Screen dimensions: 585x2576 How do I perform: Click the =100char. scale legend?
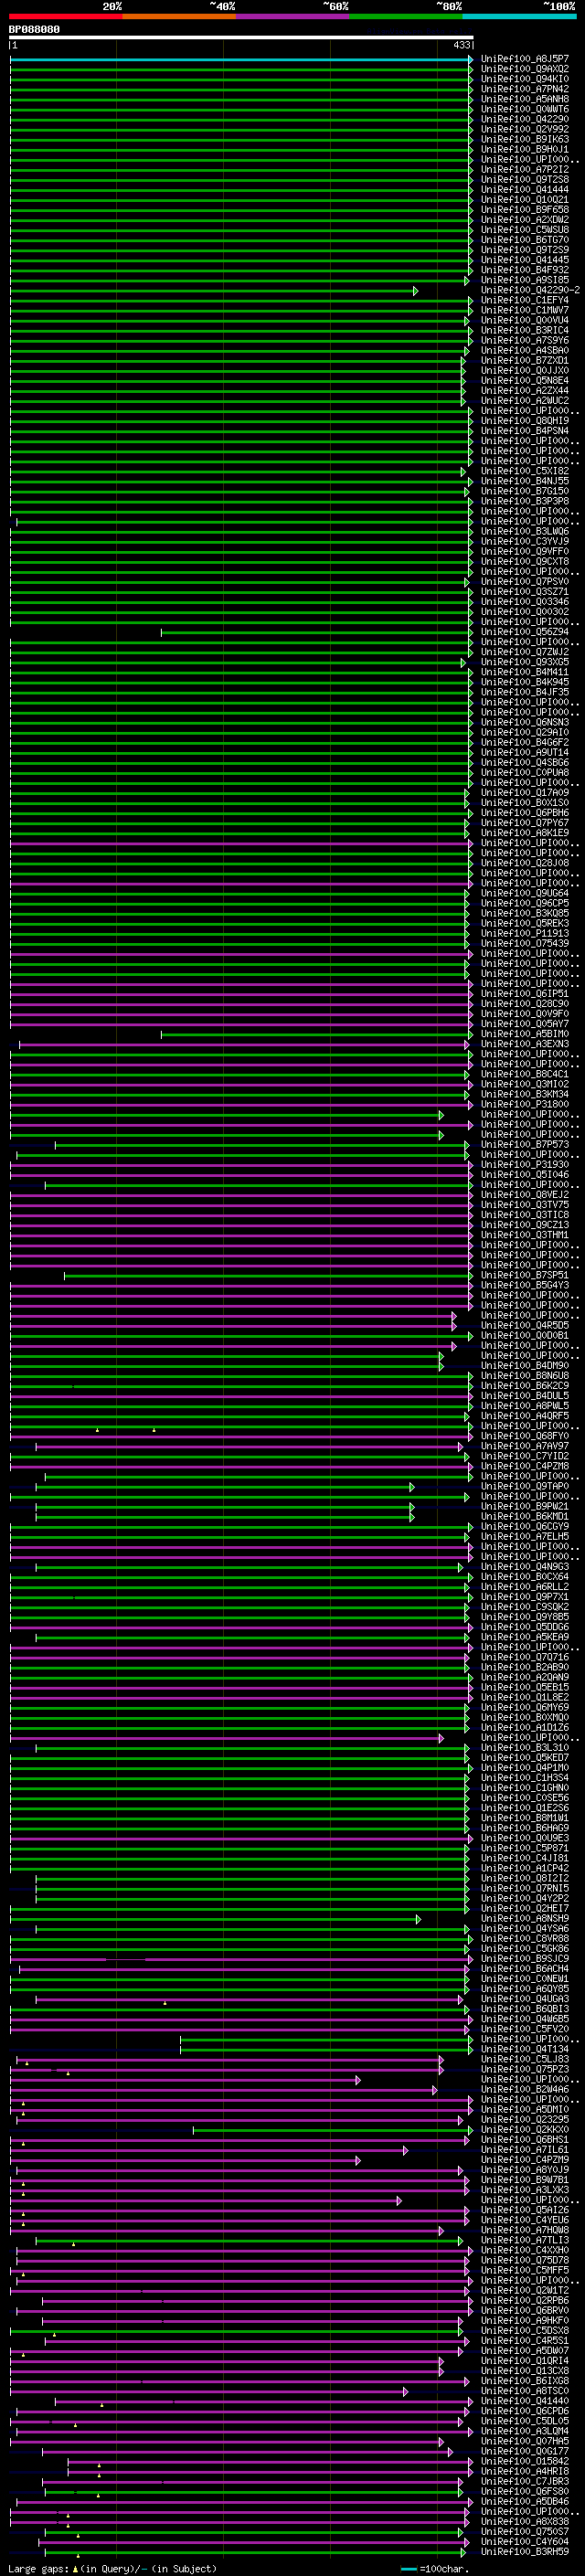(x=436, y=2568)
